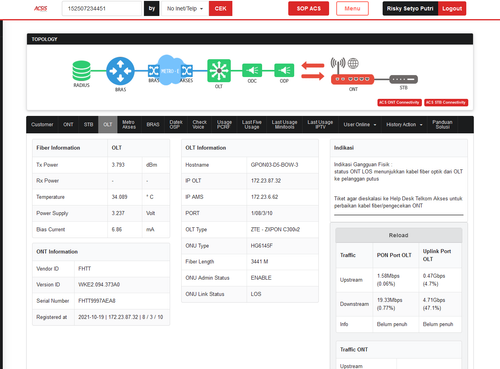Click the ACS STB Connectivity button
This screenshot has width=500, height=369.
pyautogui.click(x=446, y=102)
